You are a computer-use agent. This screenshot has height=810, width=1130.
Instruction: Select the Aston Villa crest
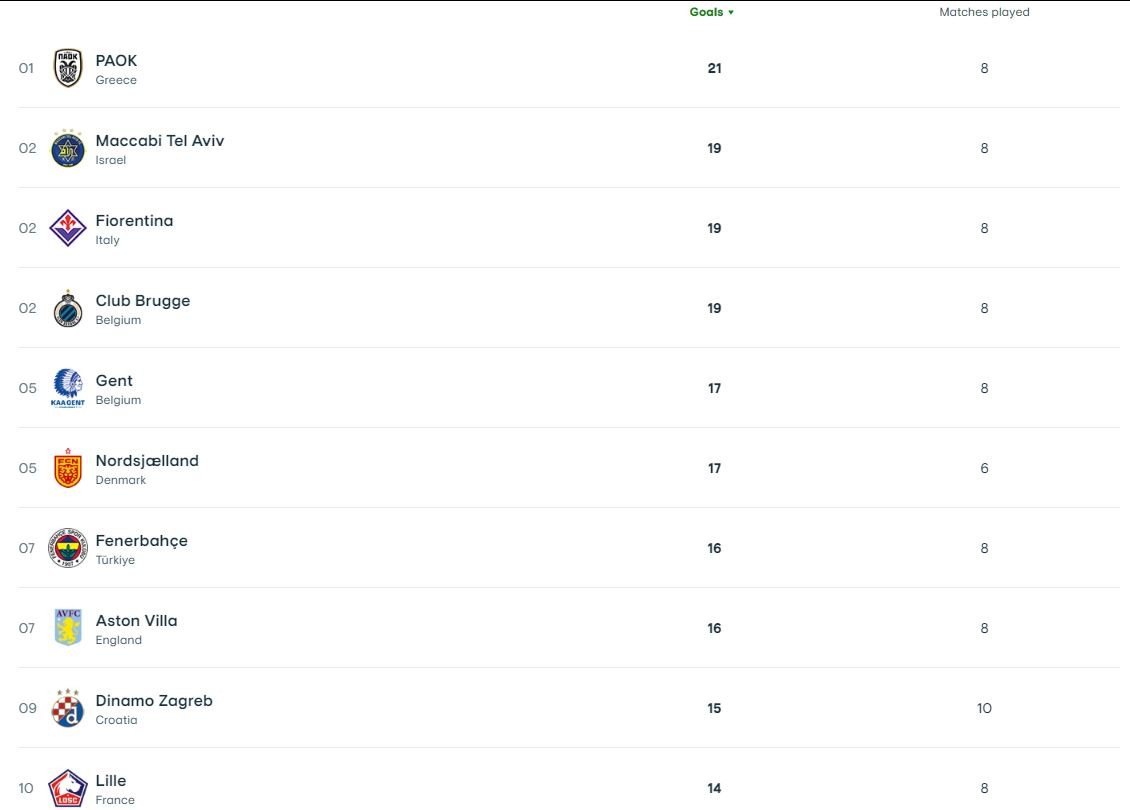tap(68, 628)
